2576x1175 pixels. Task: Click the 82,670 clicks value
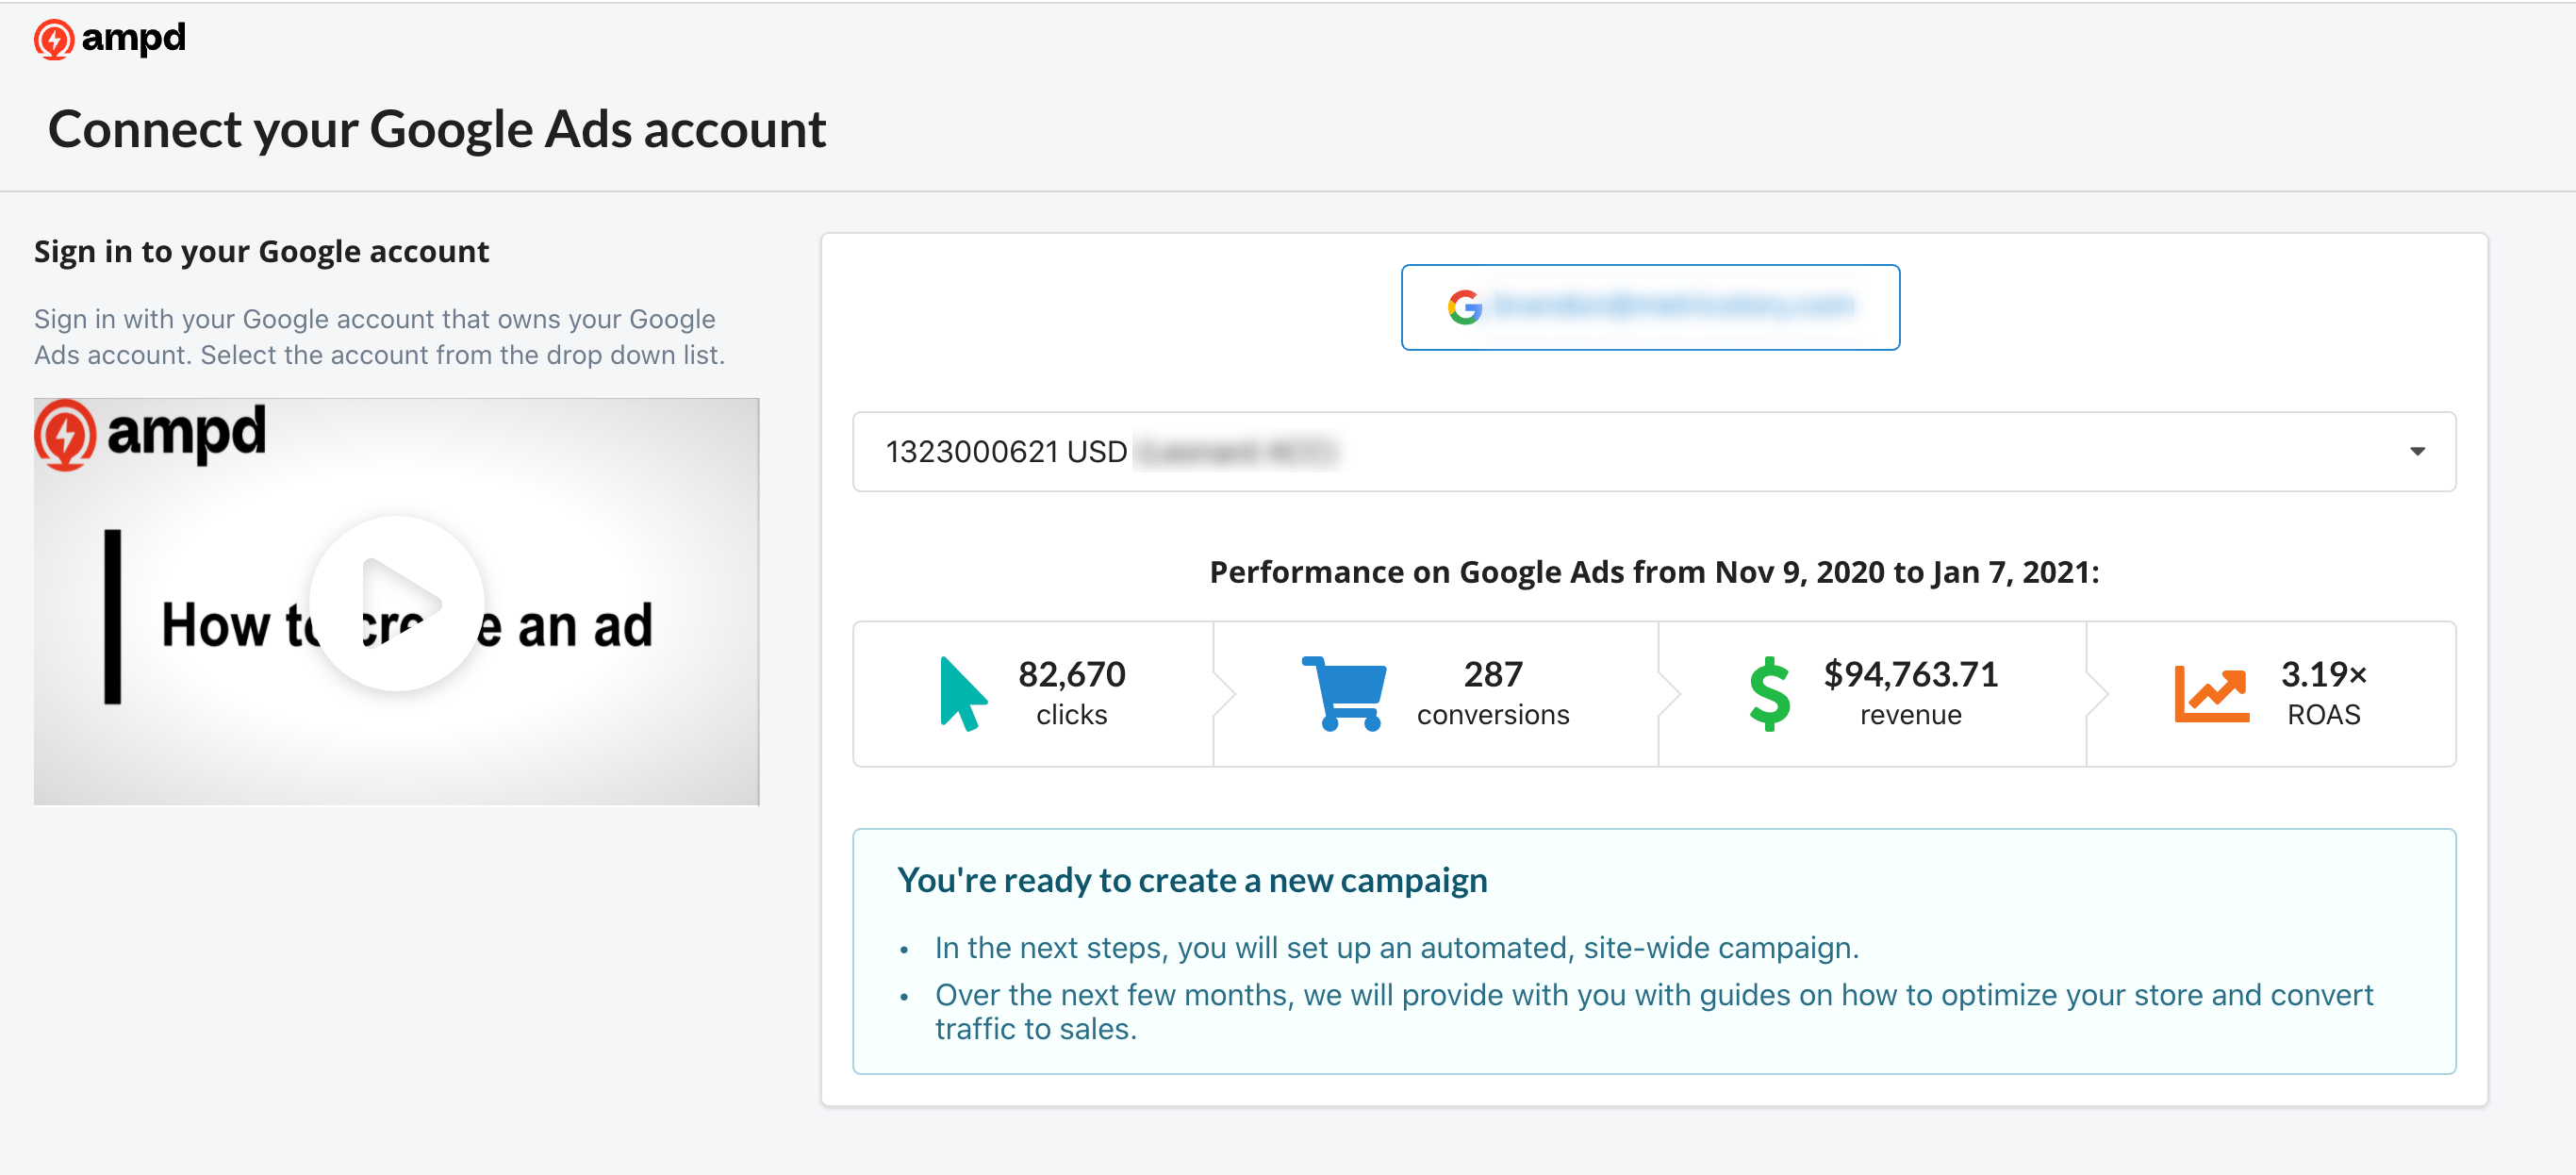1071,674
